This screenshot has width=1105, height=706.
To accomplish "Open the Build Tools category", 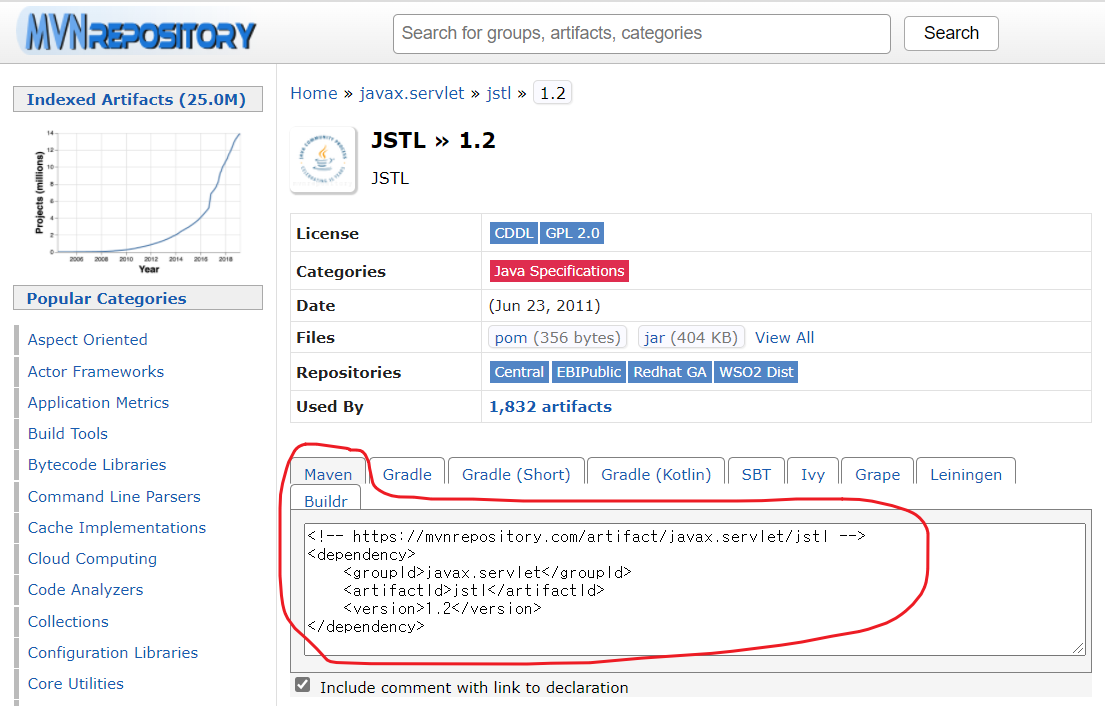I will [68, 433].
